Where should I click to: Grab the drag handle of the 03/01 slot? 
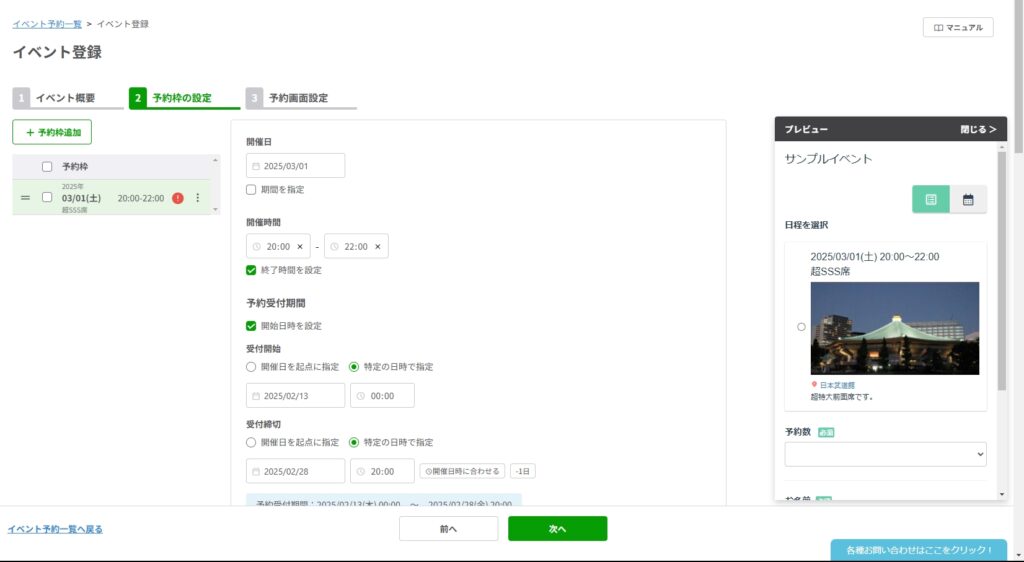click(x=25, y=198)
